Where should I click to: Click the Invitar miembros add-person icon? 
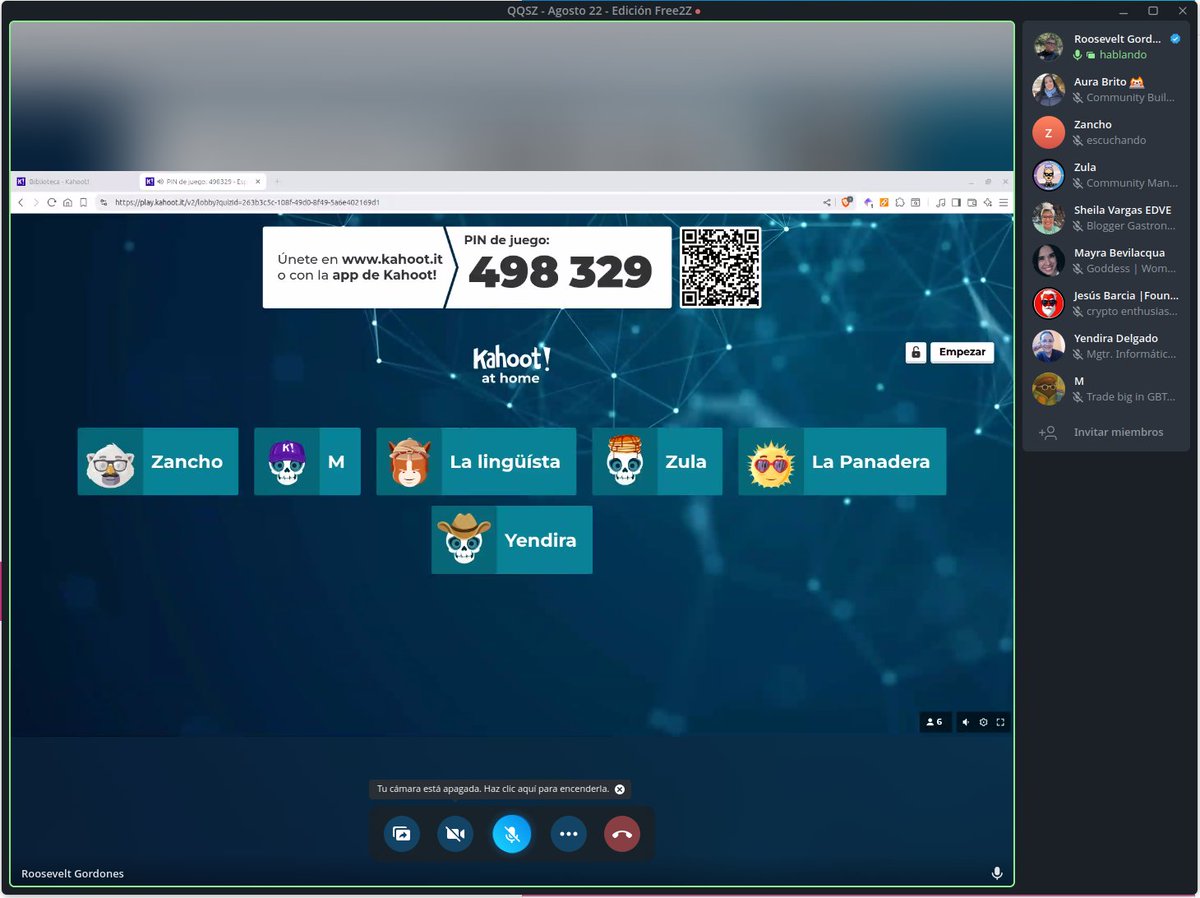coord(1048,432)
